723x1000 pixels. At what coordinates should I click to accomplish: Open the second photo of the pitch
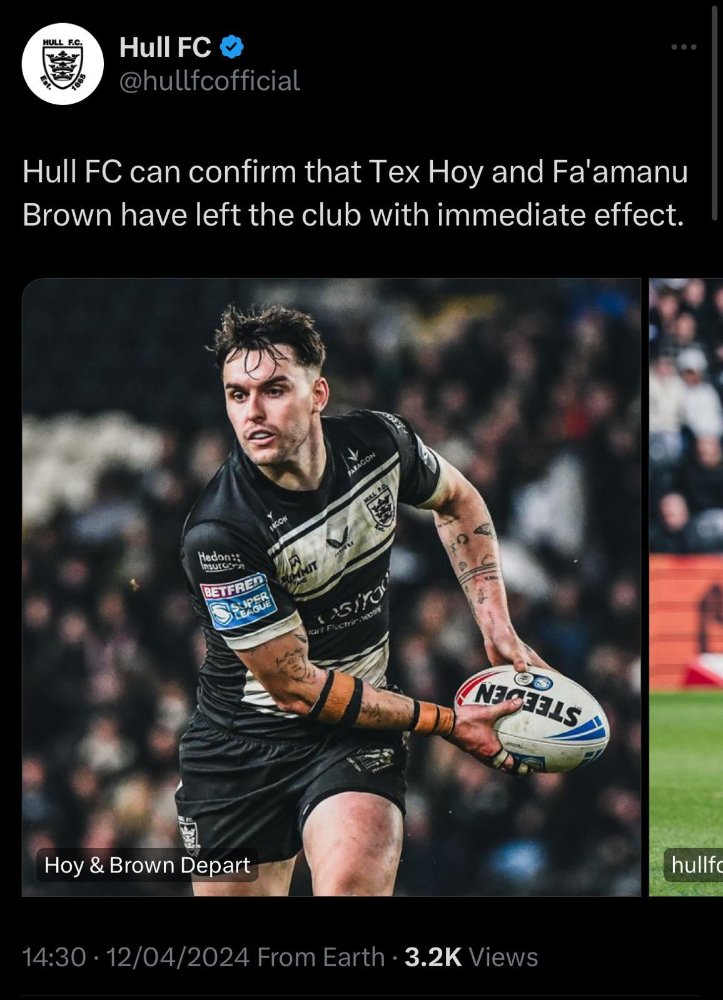pos(686,587)
